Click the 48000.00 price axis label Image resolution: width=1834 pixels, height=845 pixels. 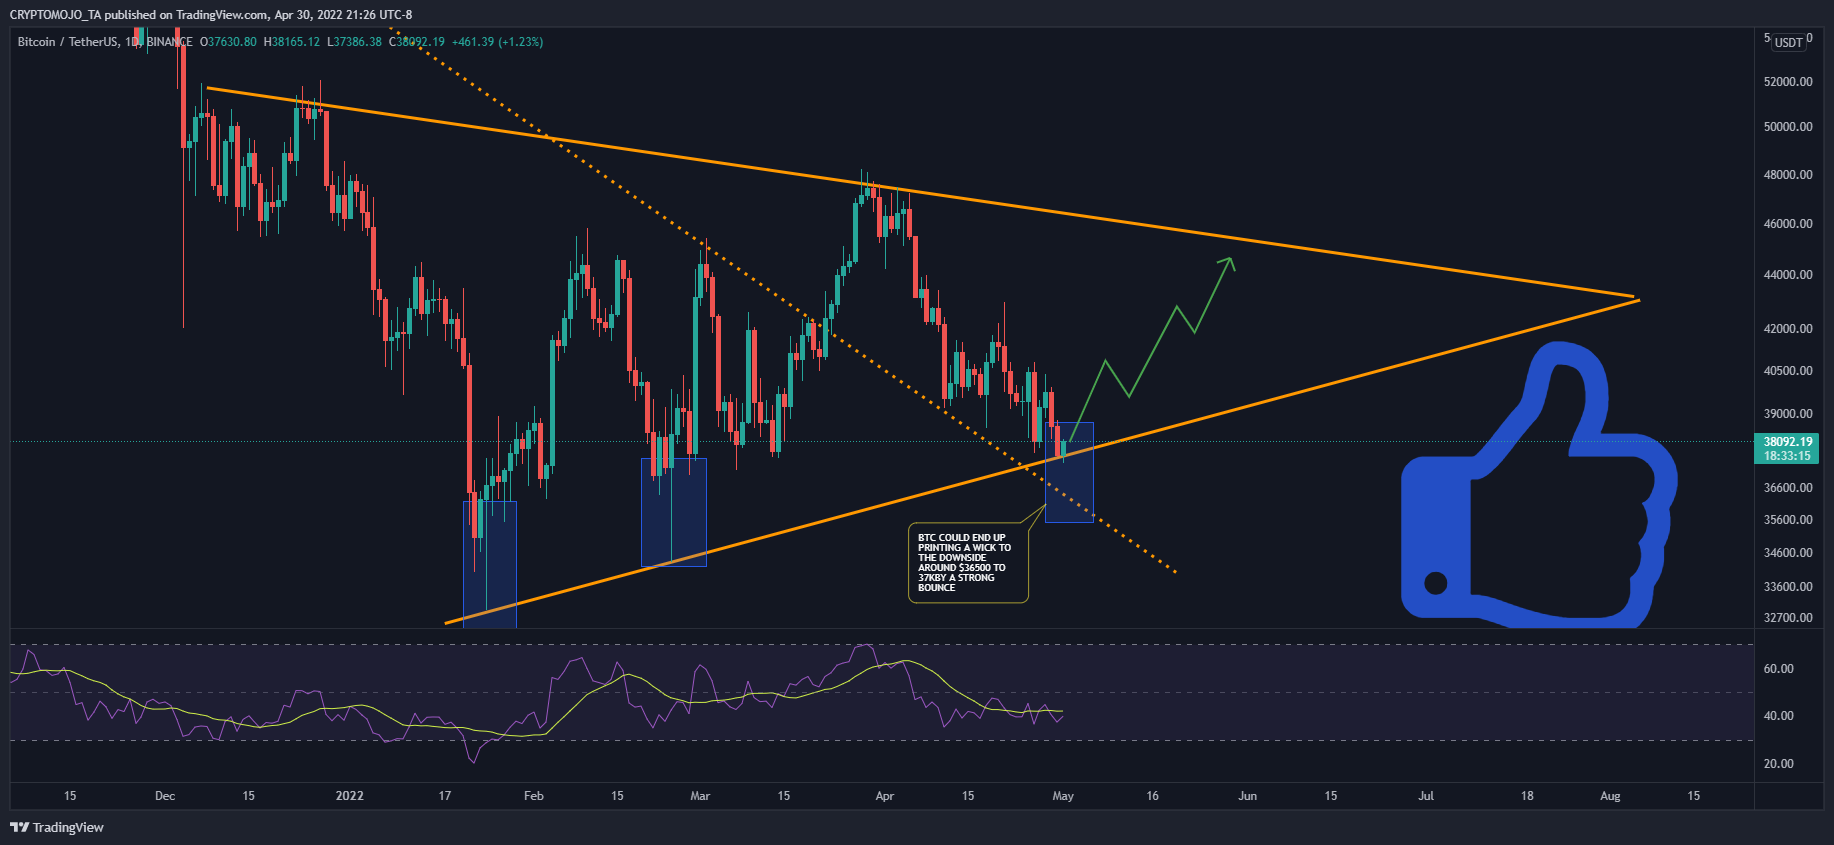tap(1788, 175)
